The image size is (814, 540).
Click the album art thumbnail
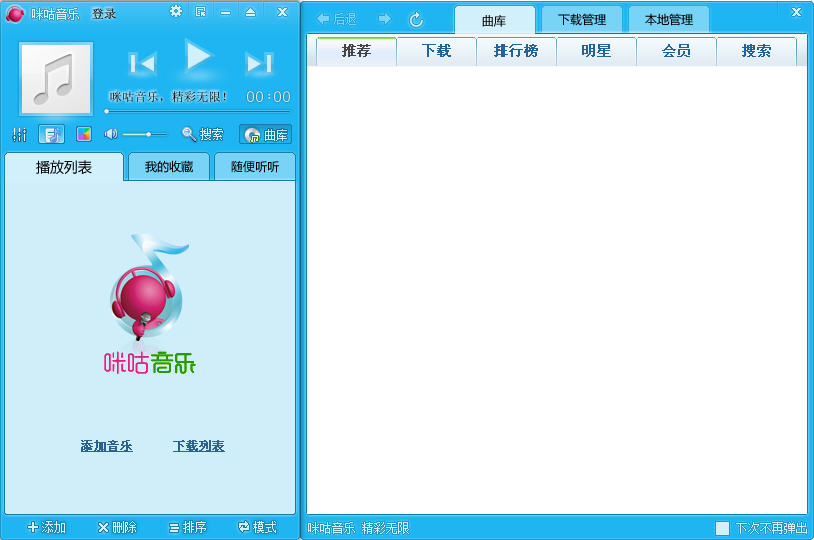(x=56, y=79)
